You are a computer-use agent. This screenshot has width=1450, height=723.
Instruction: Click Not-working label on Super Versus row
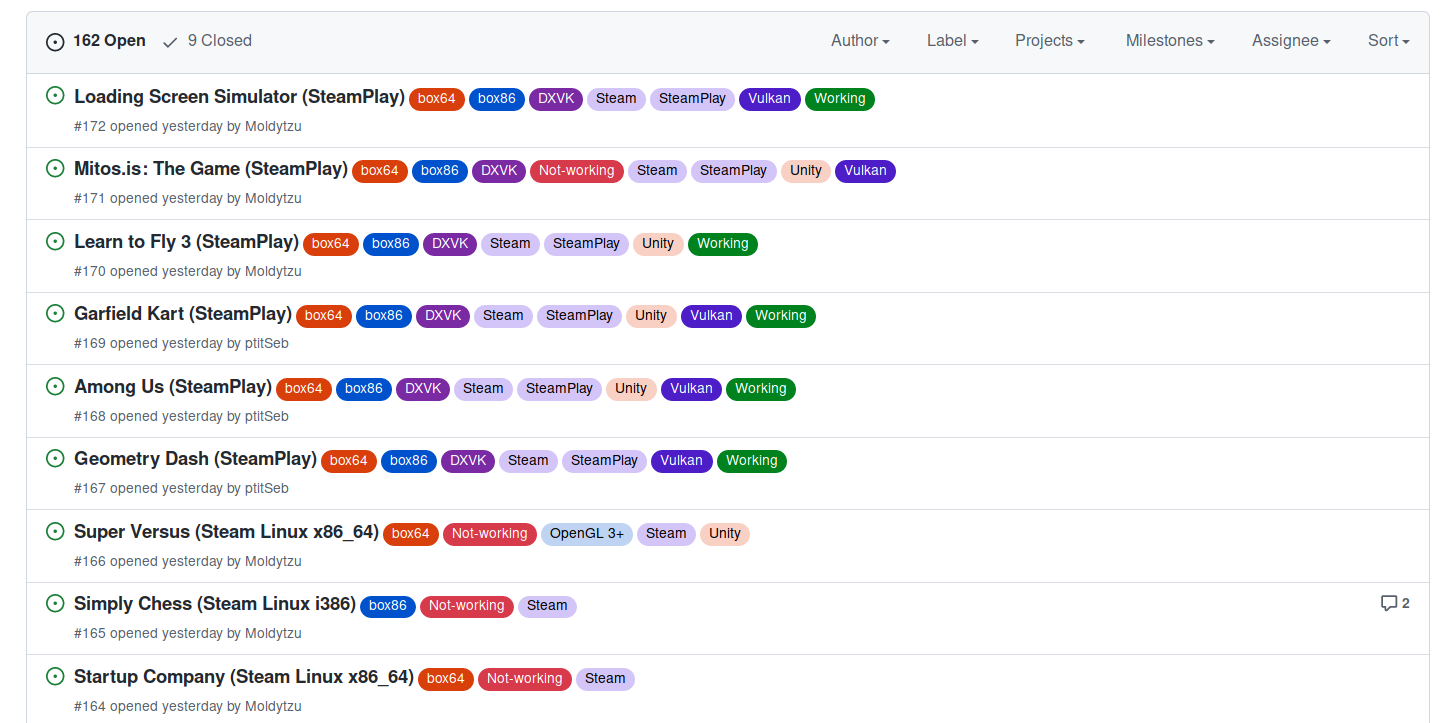490,534
